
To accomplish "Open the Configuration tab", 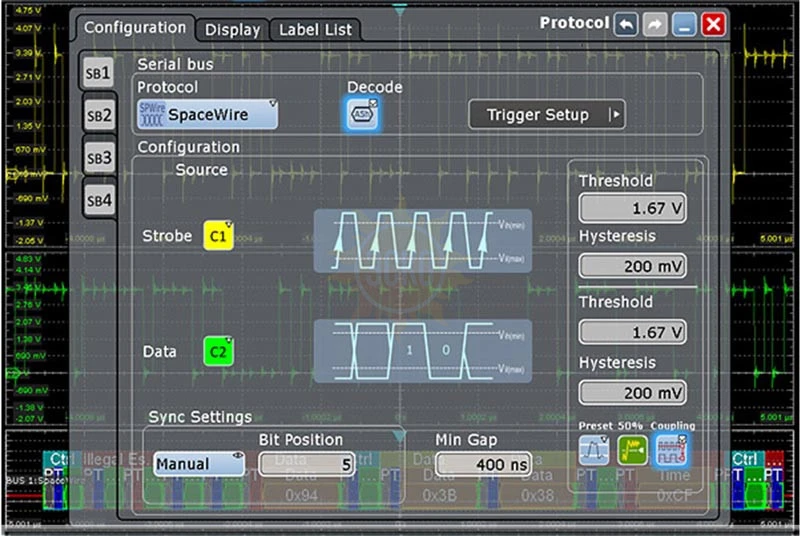I will pyautogui.click(x=135, y=28).
